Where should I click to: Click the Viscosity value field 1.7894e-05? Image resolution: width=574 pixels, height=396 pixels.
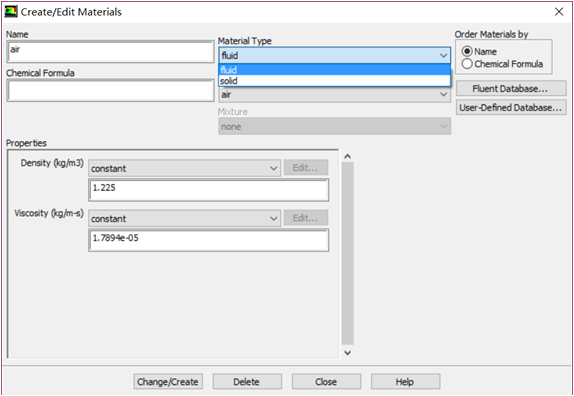tap(209, 240)
